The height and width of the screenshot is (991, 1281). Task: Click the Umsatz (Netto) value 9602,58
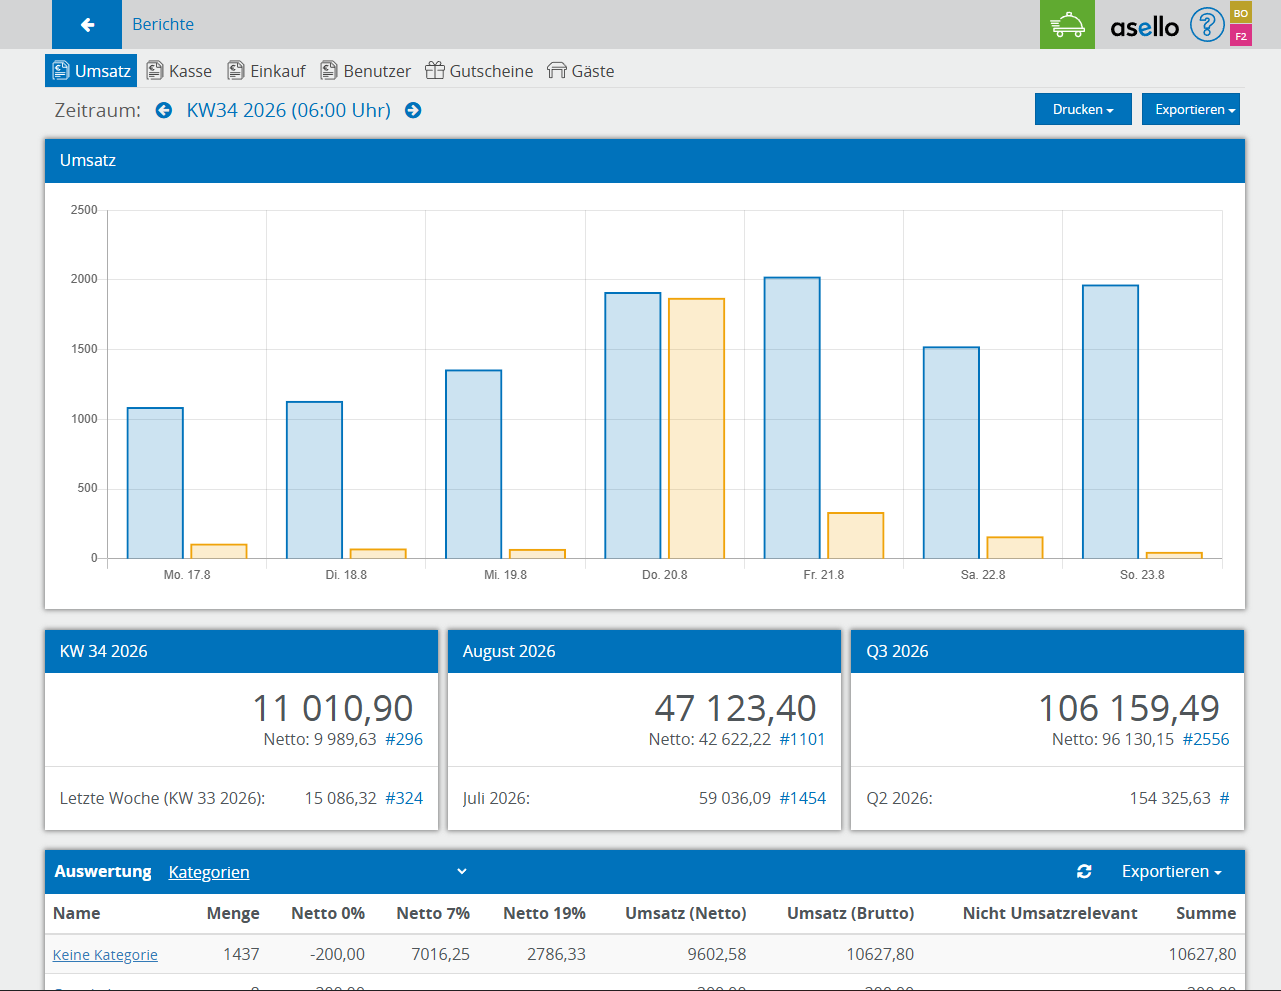tap(717, 954)
